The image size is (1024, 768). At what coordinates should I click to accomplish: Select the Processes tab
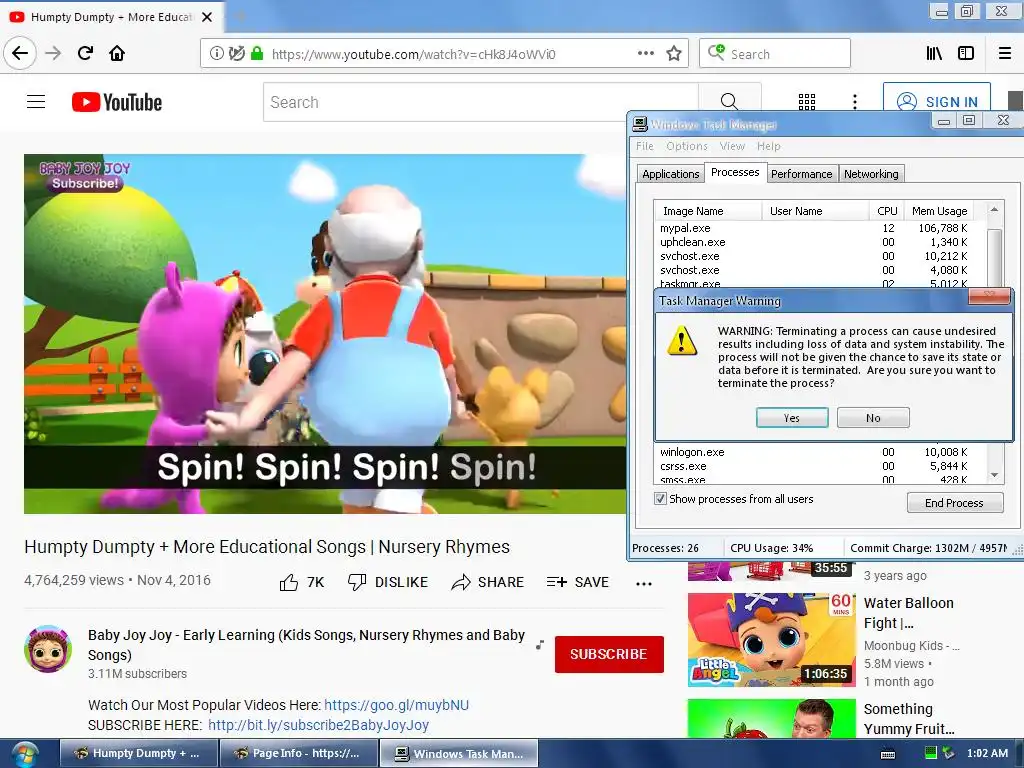[x=735, y=172]
